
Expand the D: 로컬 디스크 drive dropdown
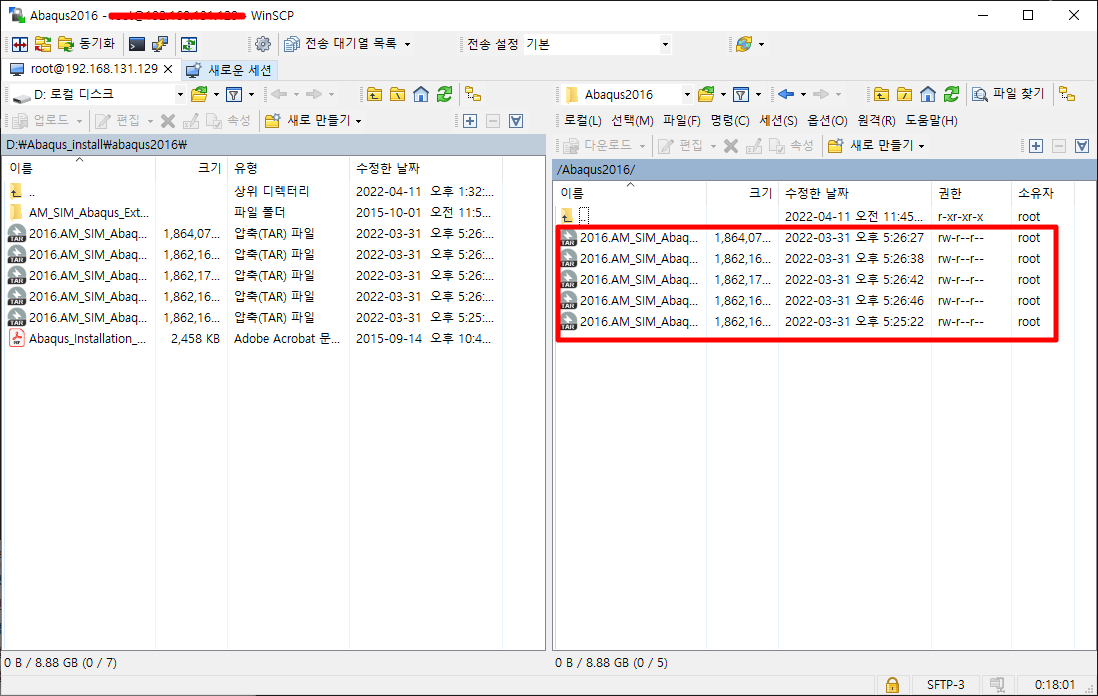point(180,95)
